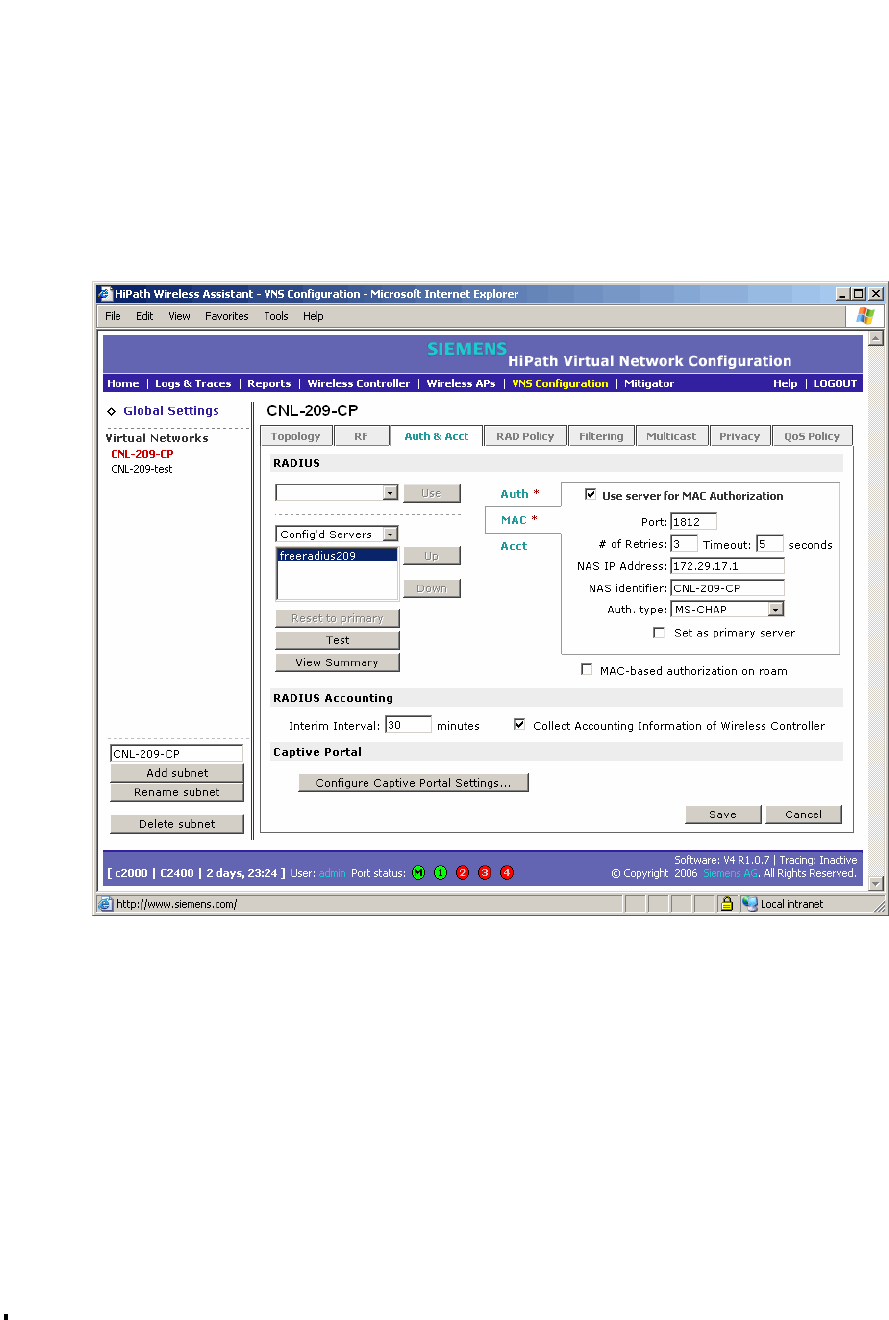Open Wireless Controller page
Screen dimensions: 889x1320
click(x=358, y=384)
